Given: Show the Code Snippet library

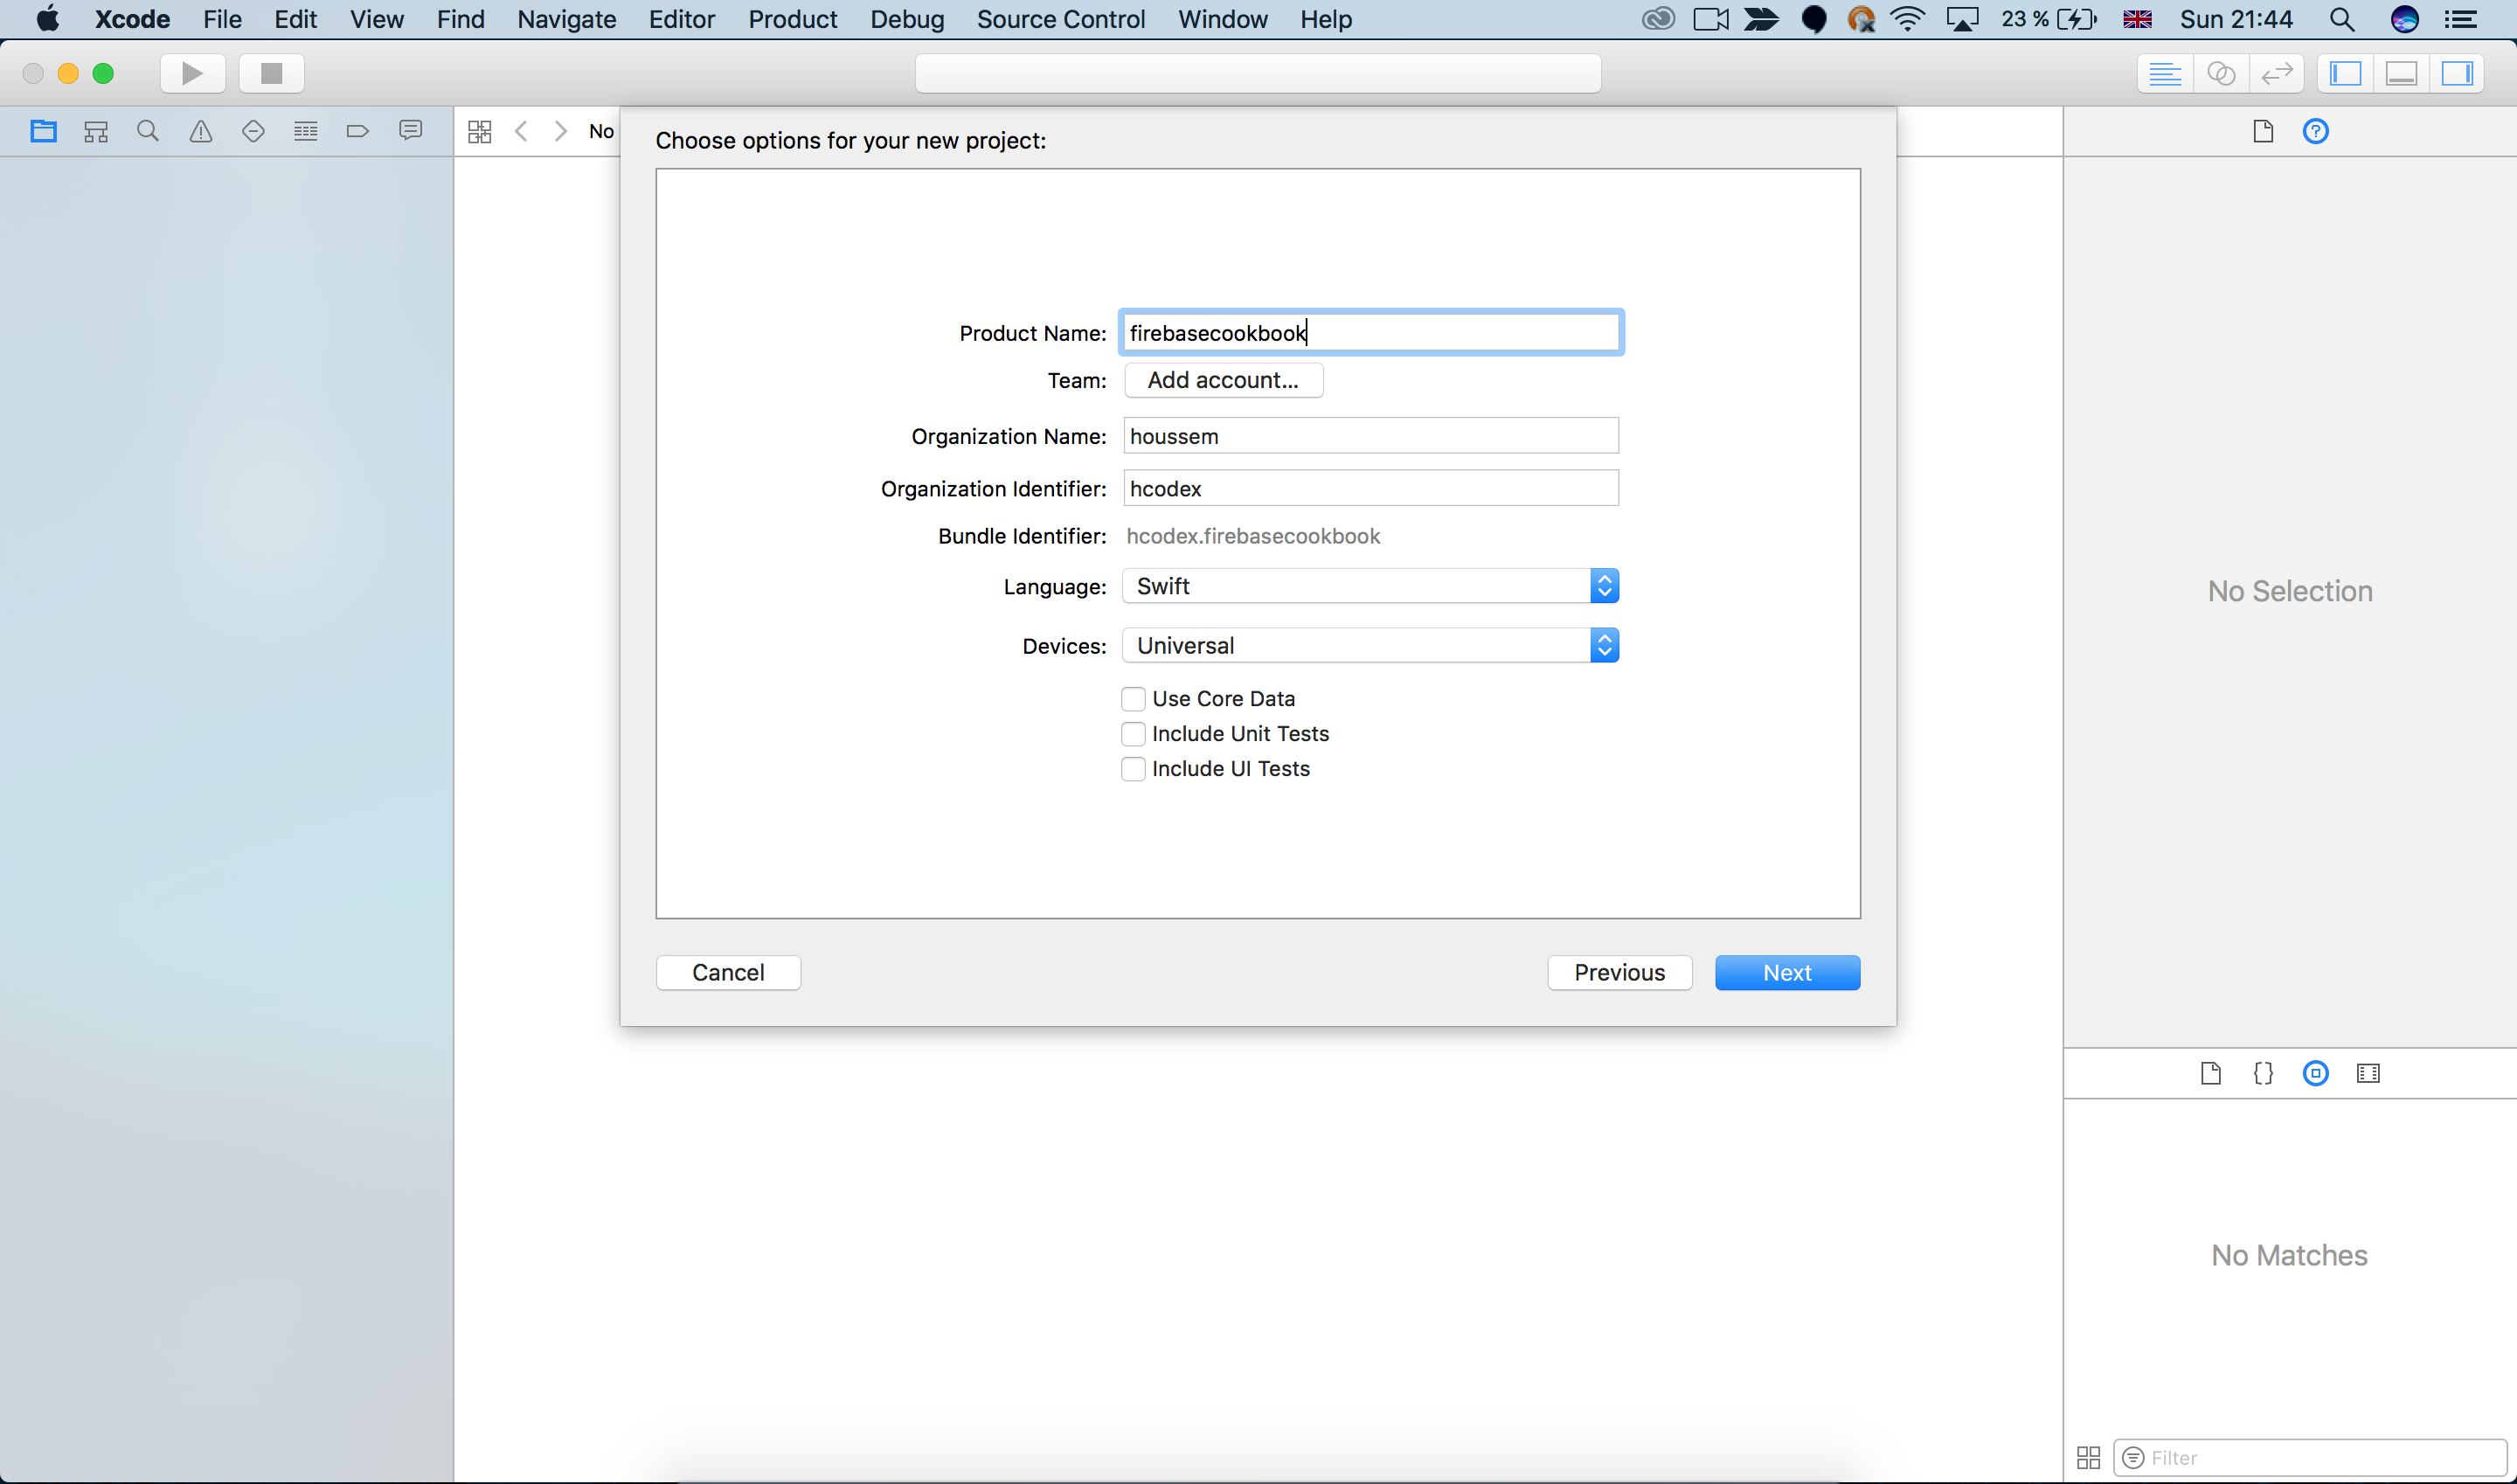Looking at the screenshot, I should 2263,1073.
